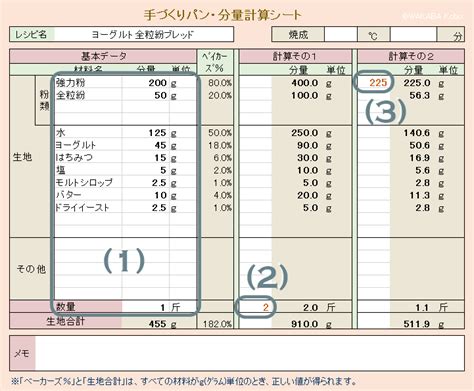Select the 水 ingredient cell

pos(88,133)
